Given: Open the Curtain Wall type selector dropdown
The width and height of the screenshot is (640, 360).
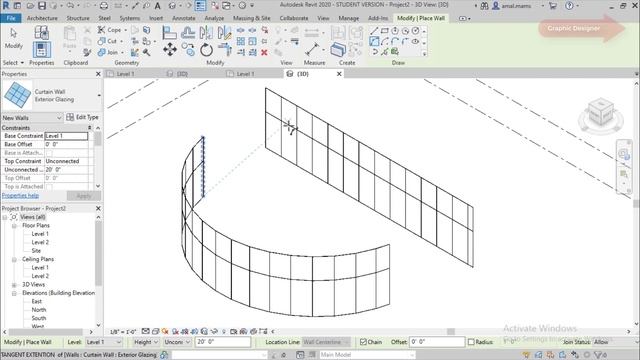Looking at the screenshot, I should [x=99, y=96].
